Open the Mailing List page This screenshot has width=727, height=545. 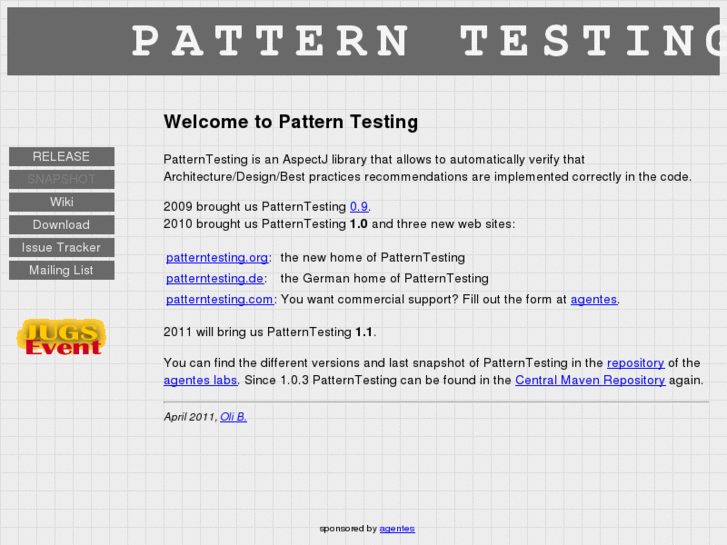(x=61, y=270)
